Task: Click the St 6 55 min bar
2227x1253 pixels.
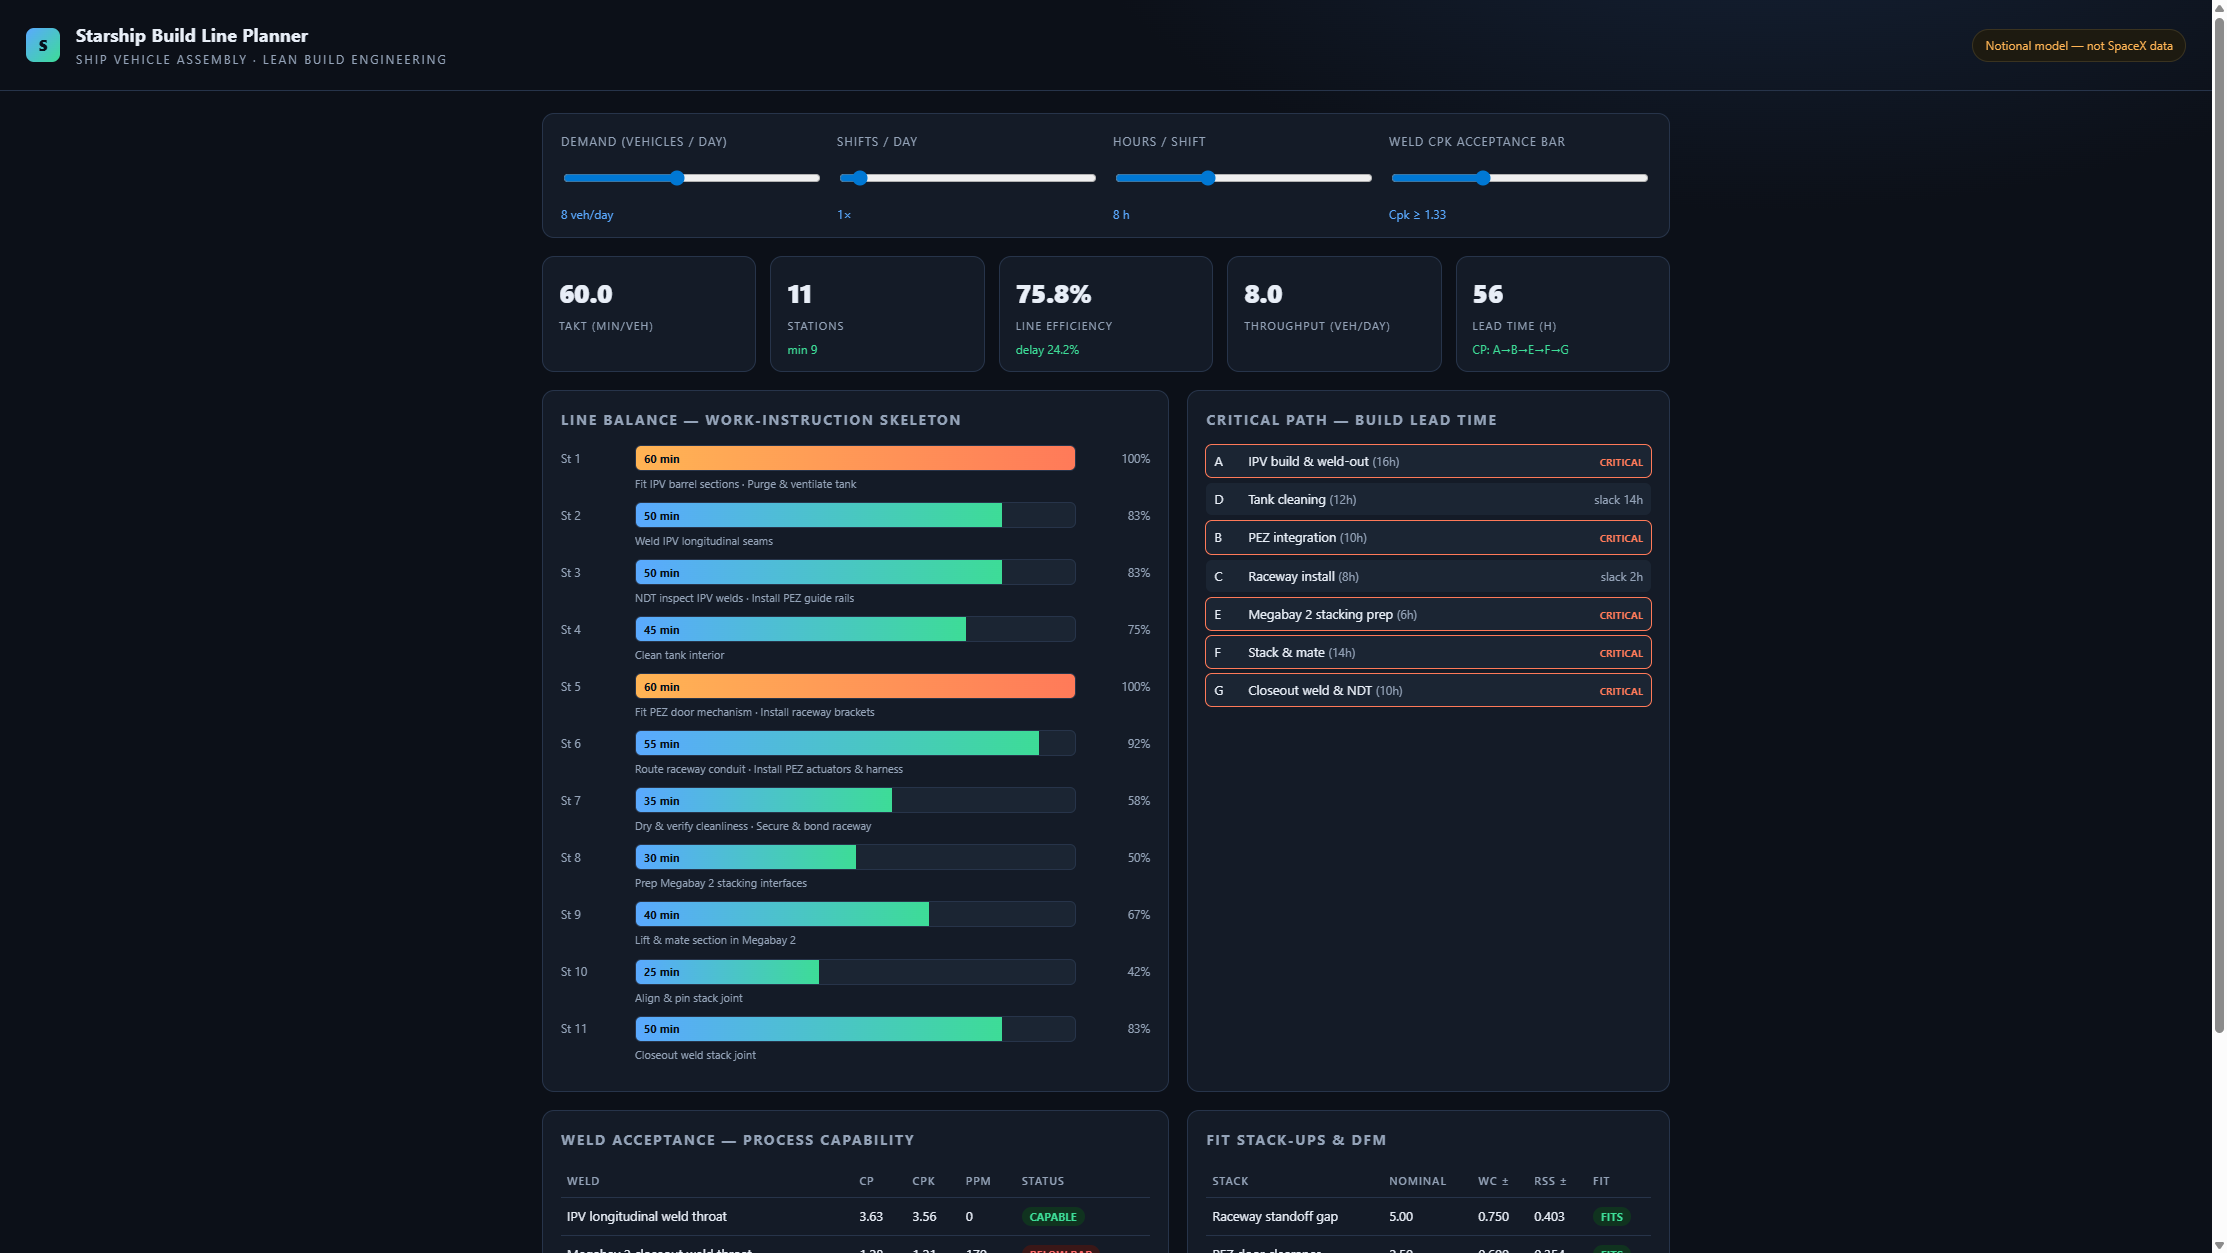Action: 837,743
